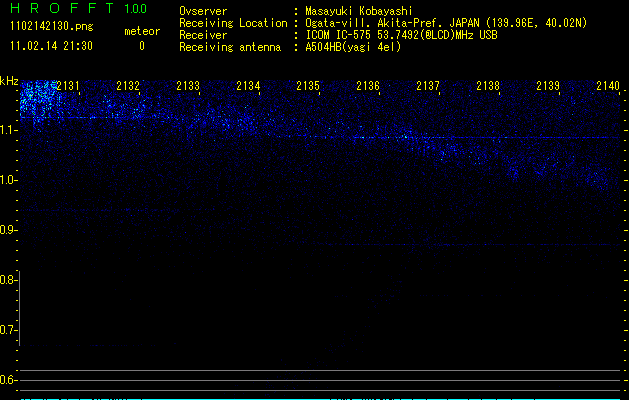629x400 pixels.
Task: Click the 2140 time marker
Action: 608,86
